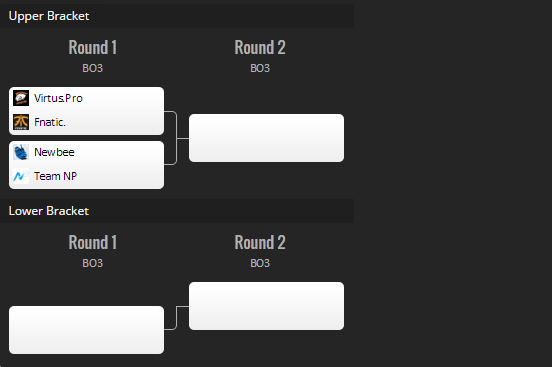Click BO3 label under Lower Round 2
The width and height of the screenshot is (552, 367).
click(x=260, y=263)
